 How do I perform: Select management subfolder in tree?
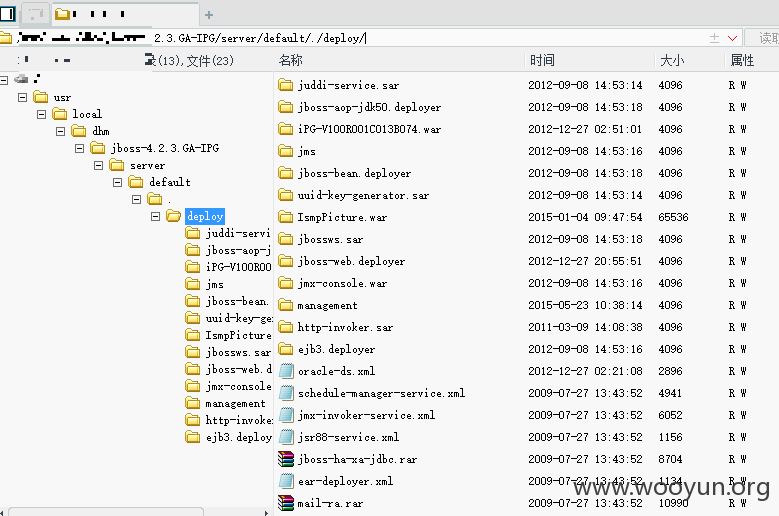(x=235, y=403)
